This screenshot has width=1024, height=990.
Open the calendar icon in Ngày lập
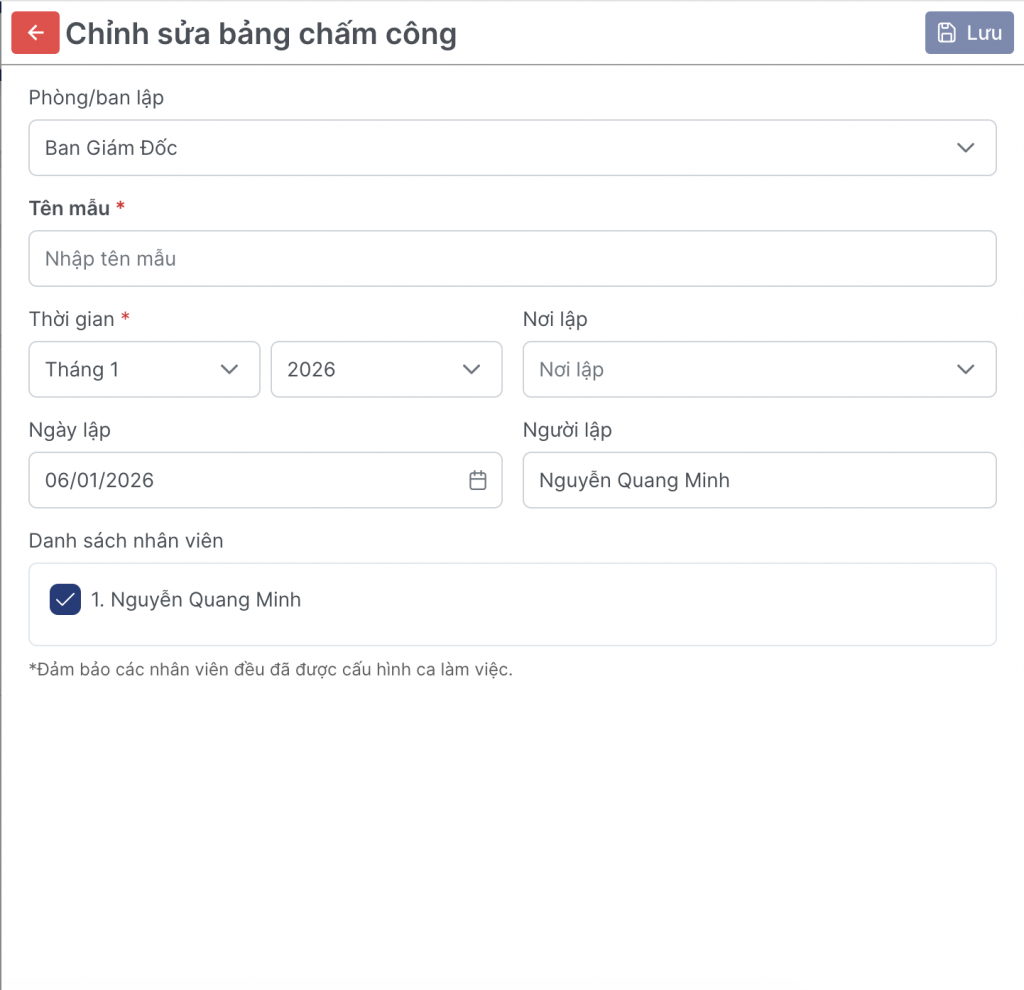478,480
